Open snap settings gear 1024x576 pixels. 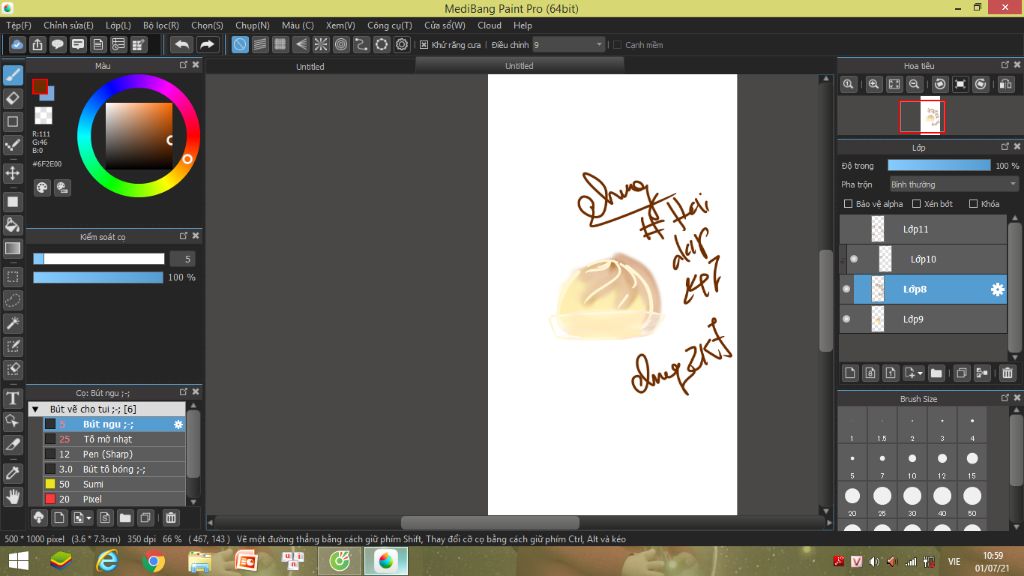pyautogui.click(x=402, y=44)
